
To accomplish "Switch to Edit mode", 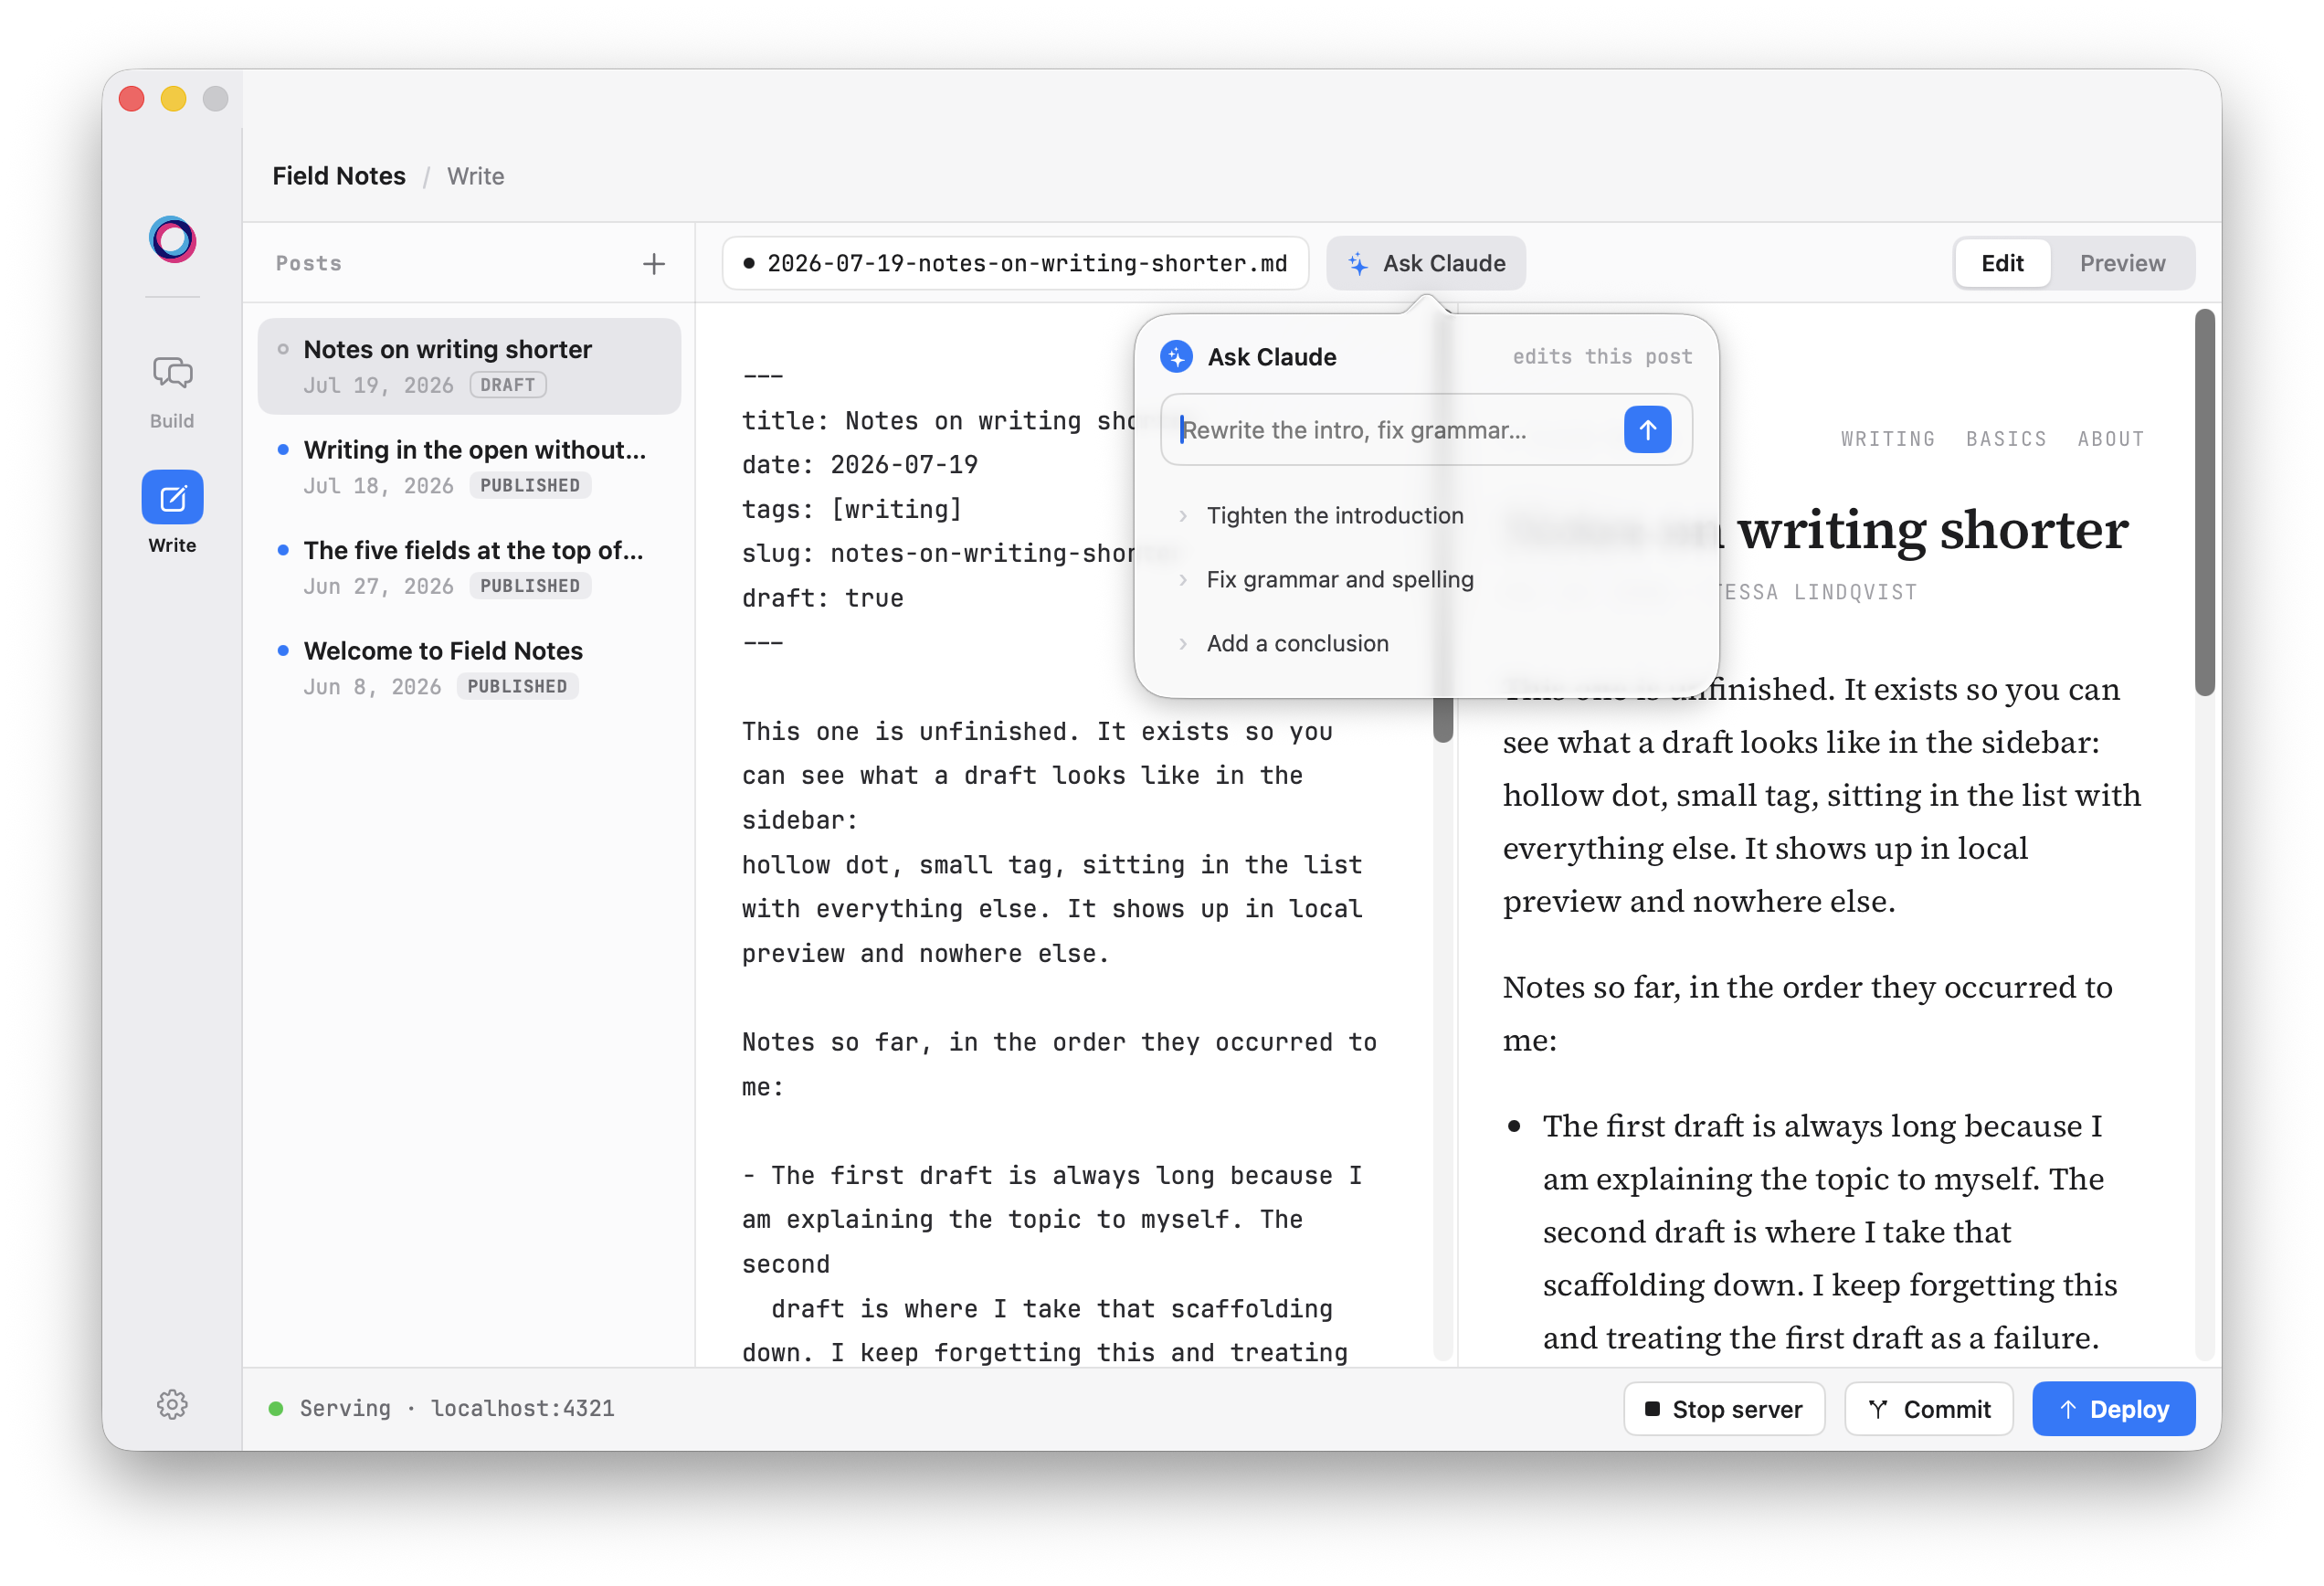I will [x=2002, y=263].
